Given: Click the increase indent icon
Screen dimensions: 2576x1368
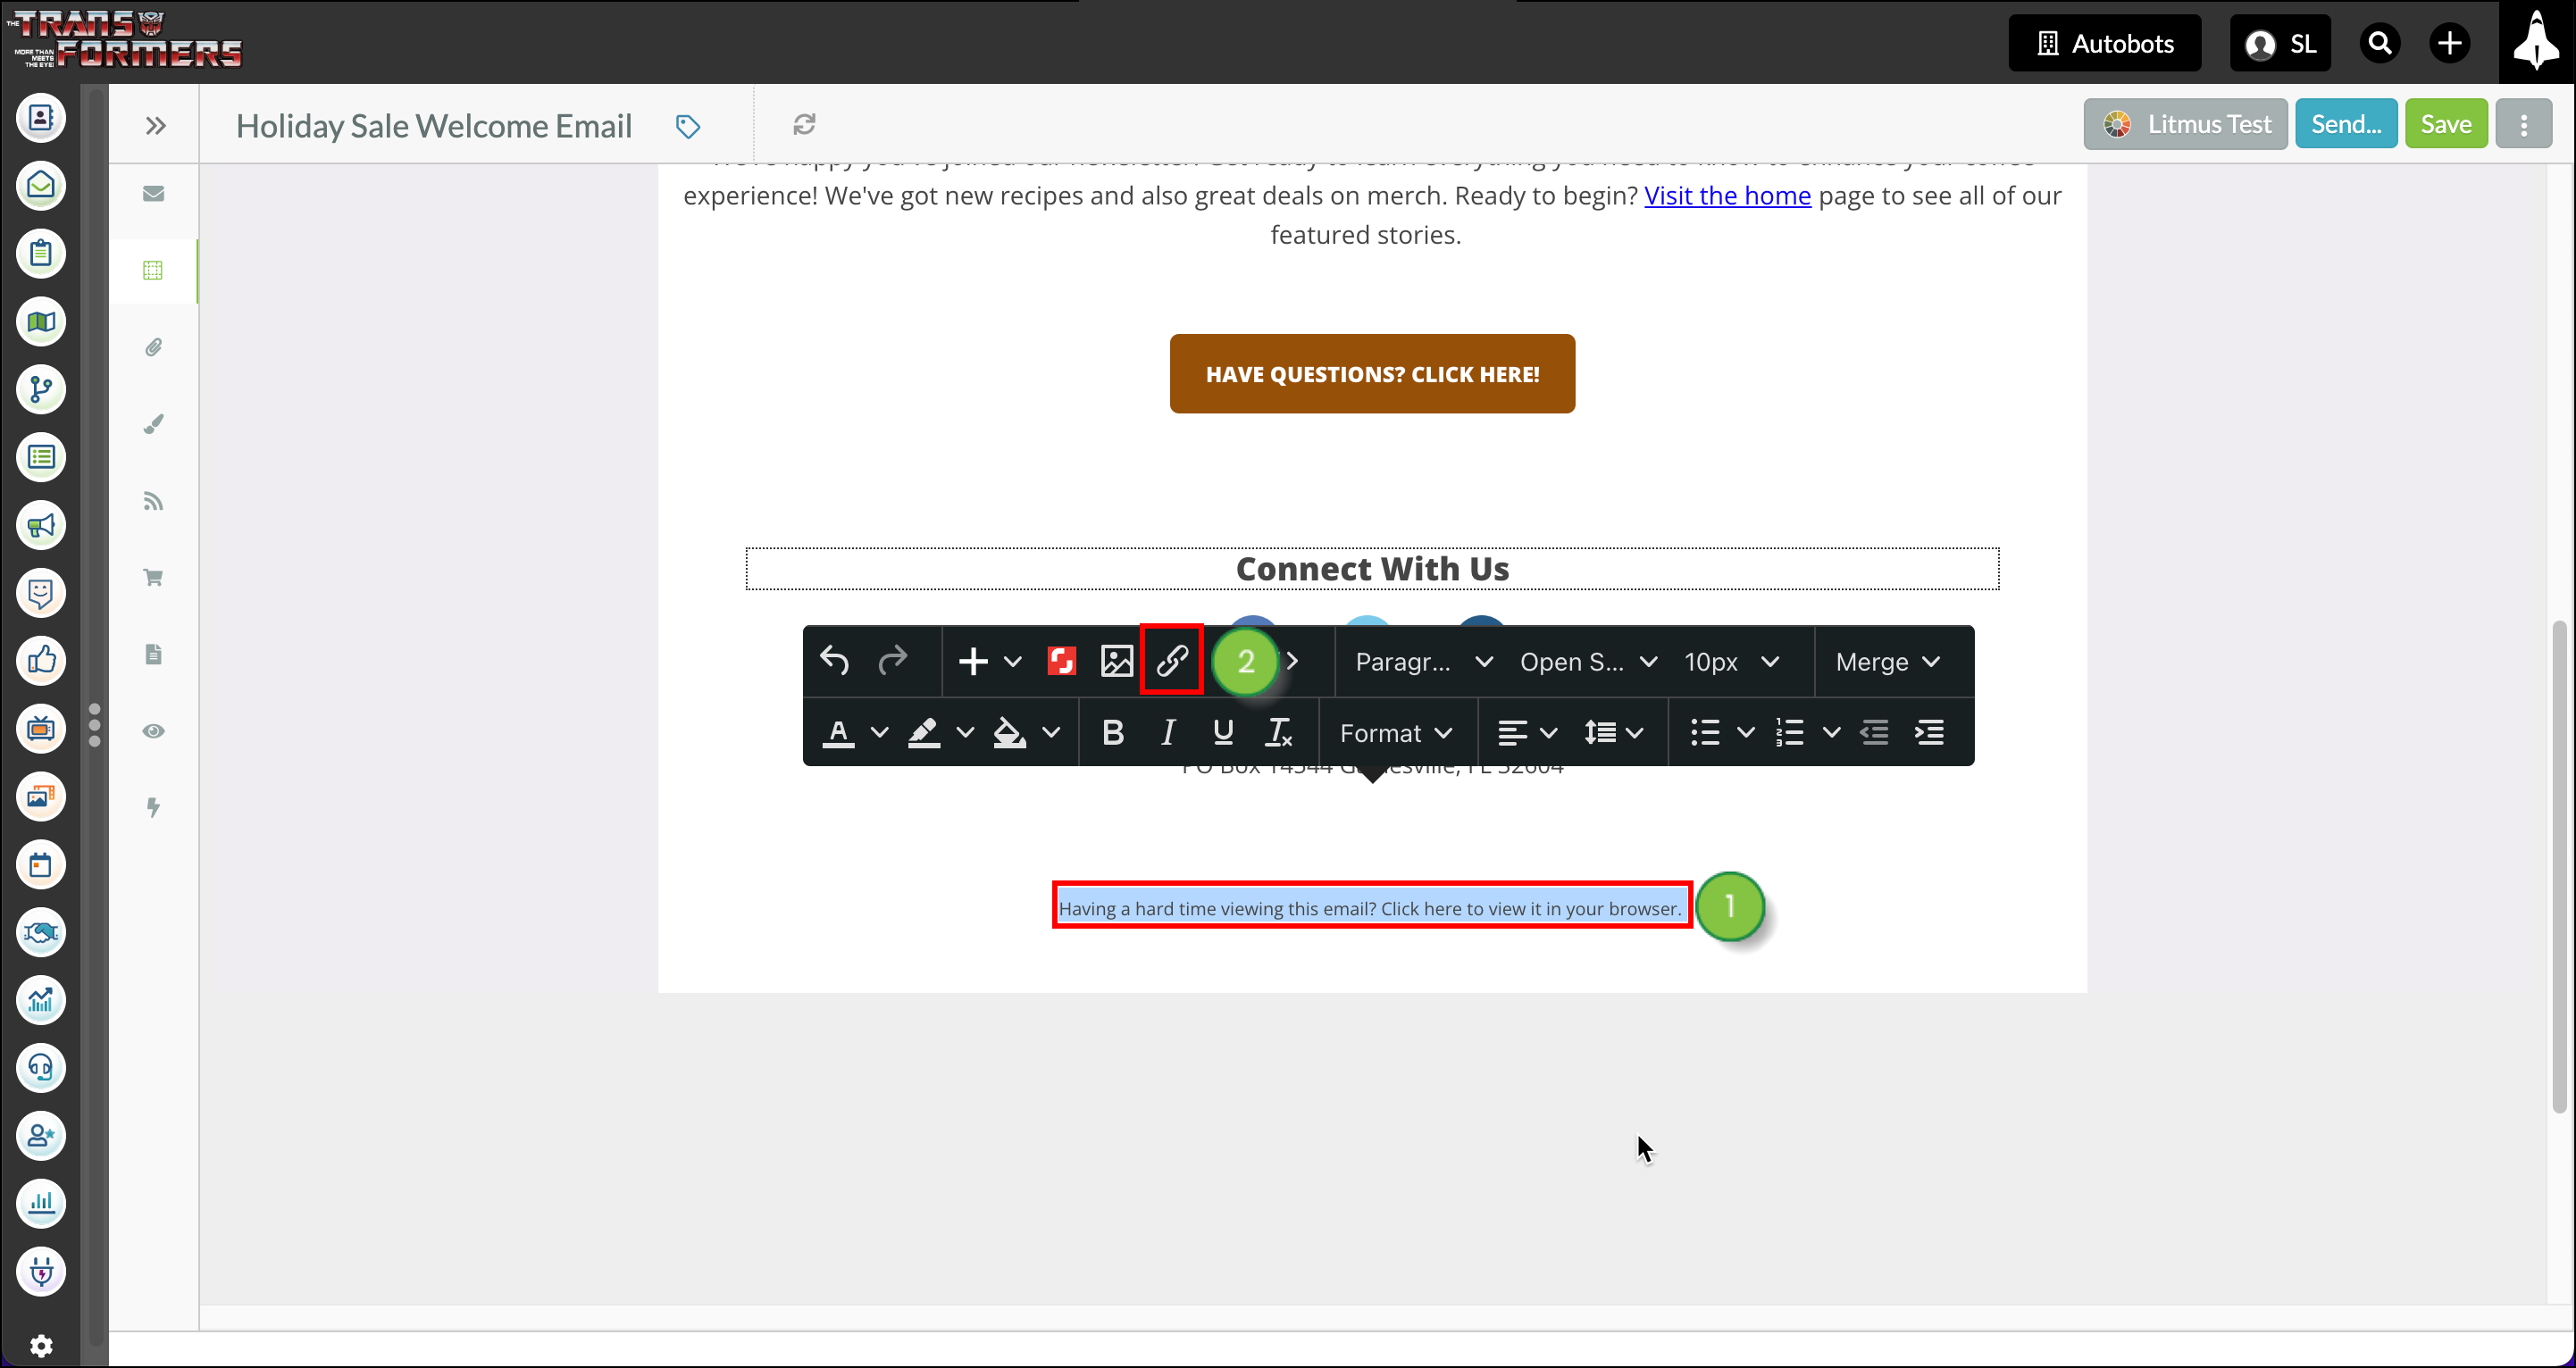Looking at the screenshot, I should click(1929, 733).
